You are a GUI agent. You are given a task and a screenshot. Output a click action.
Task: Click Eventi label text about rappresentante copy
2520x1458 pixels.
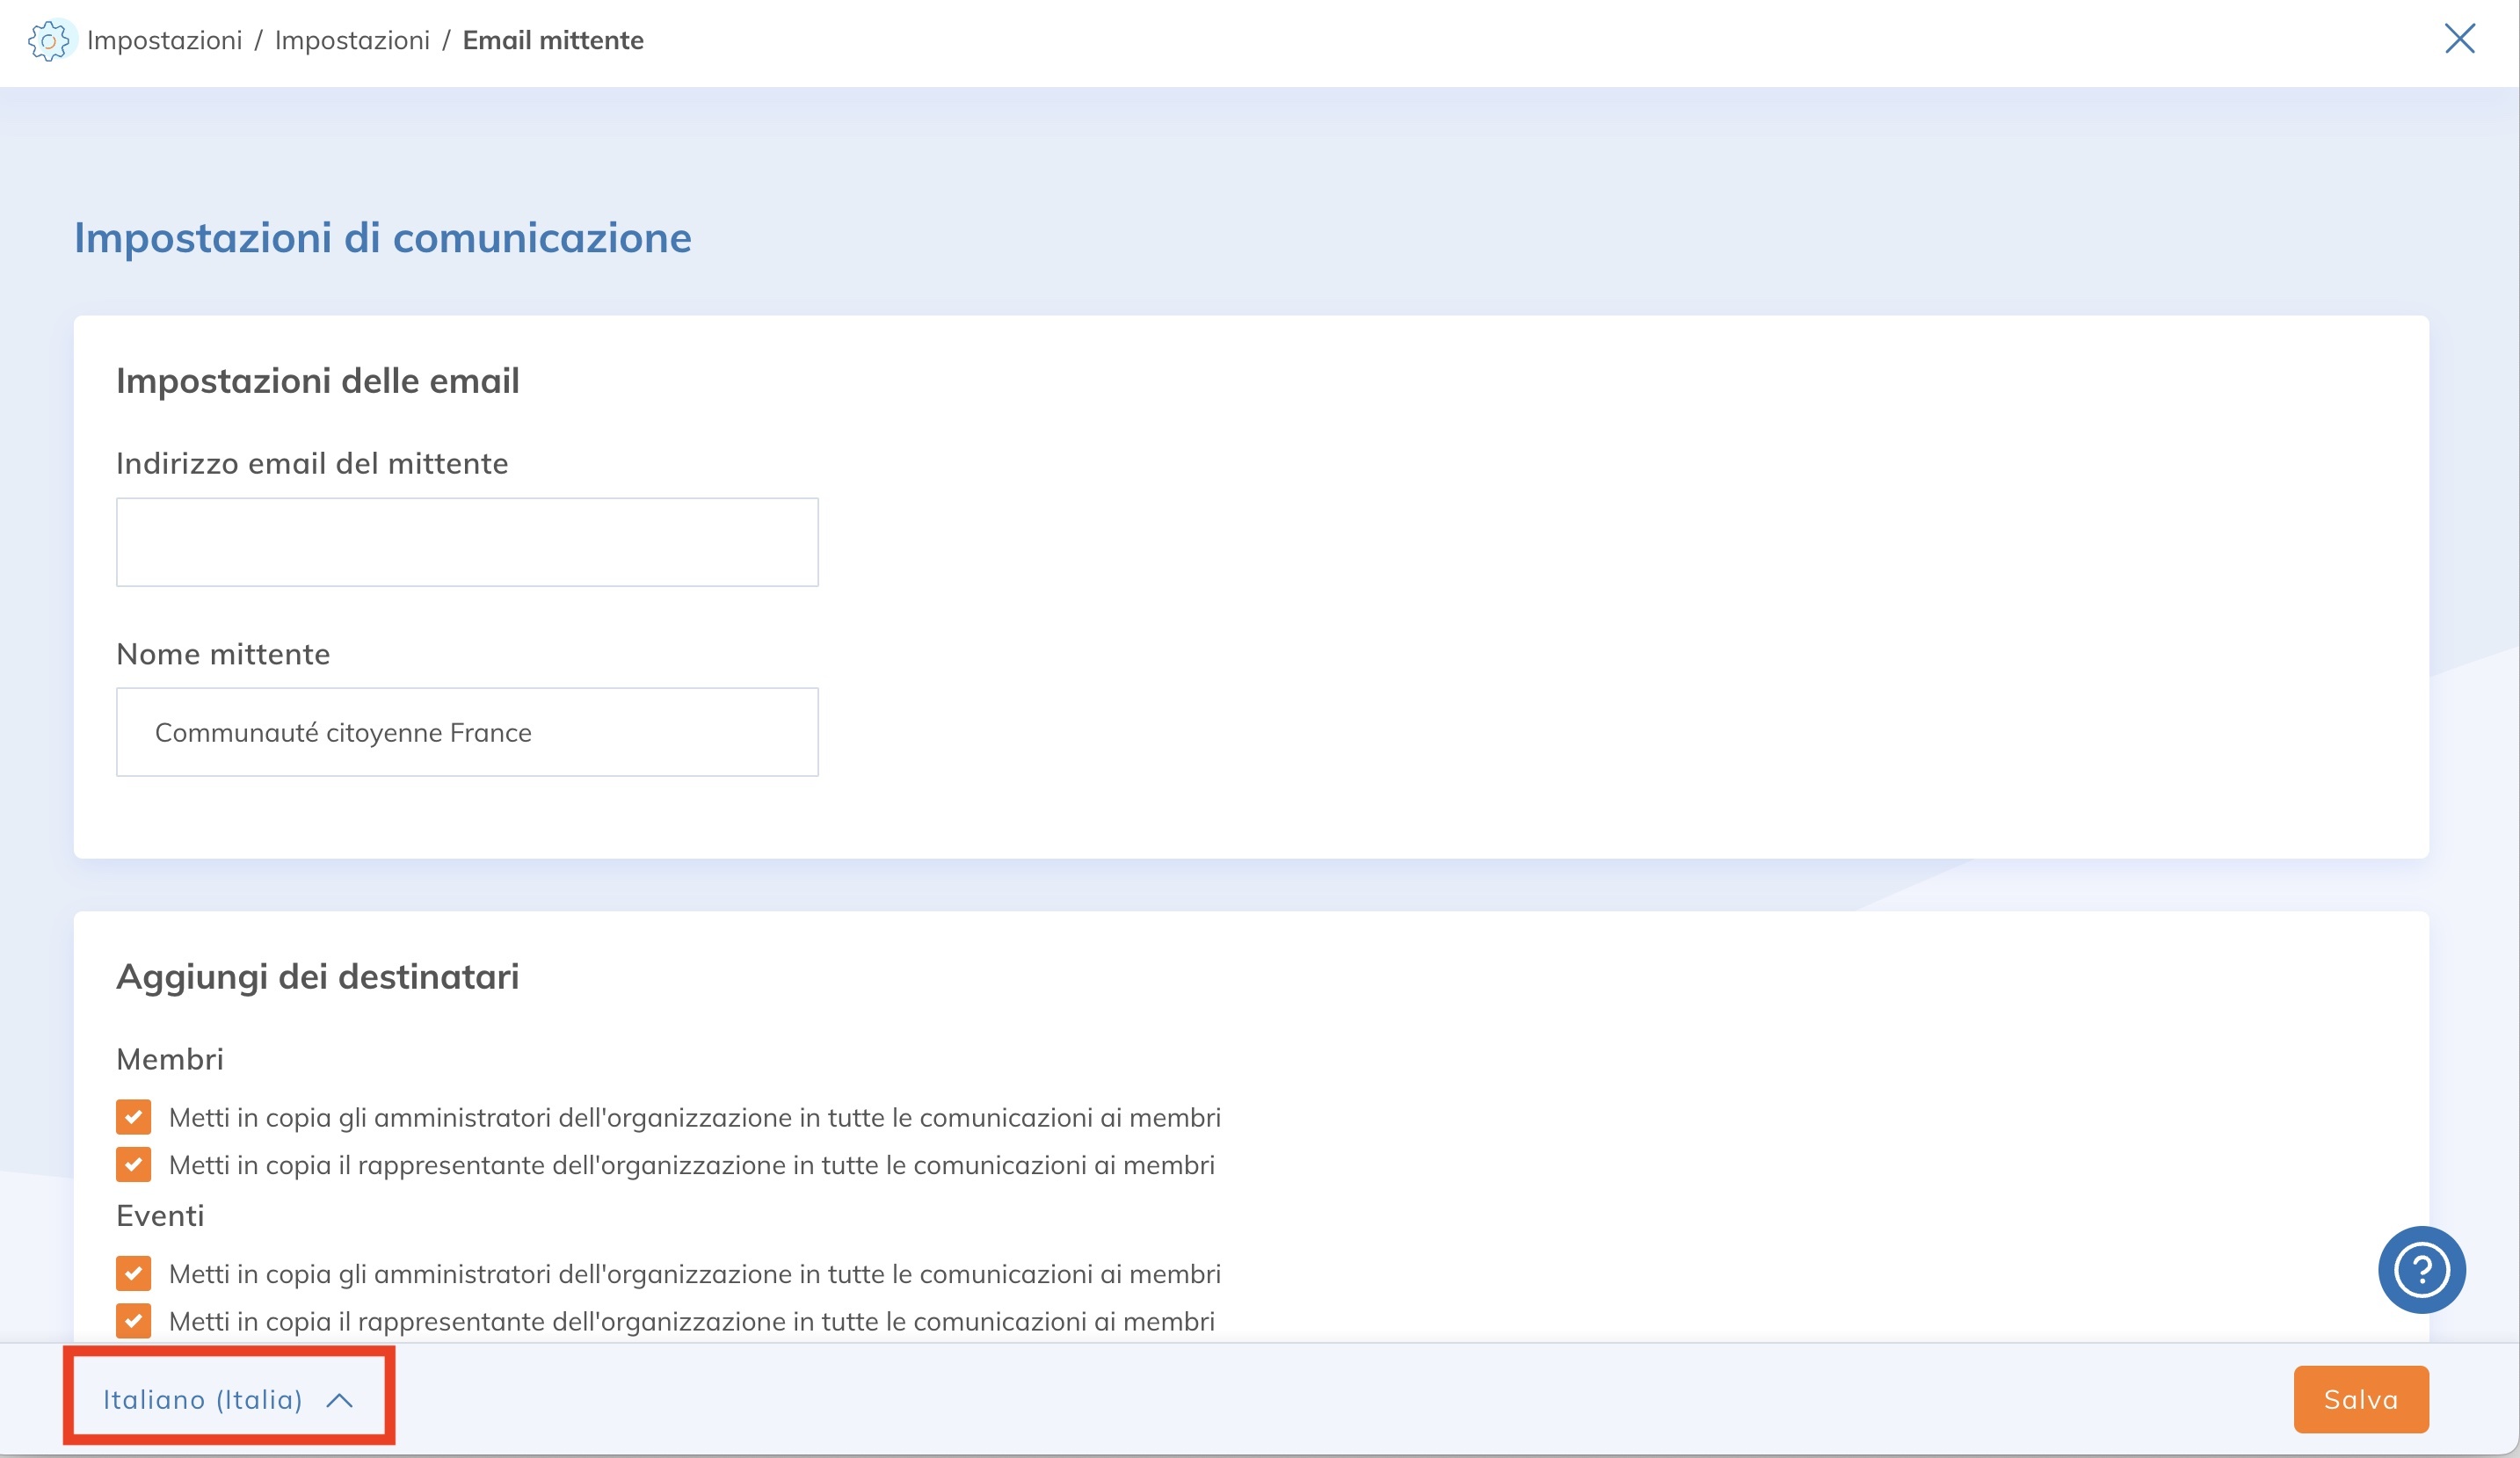(x=691, y=1321)
